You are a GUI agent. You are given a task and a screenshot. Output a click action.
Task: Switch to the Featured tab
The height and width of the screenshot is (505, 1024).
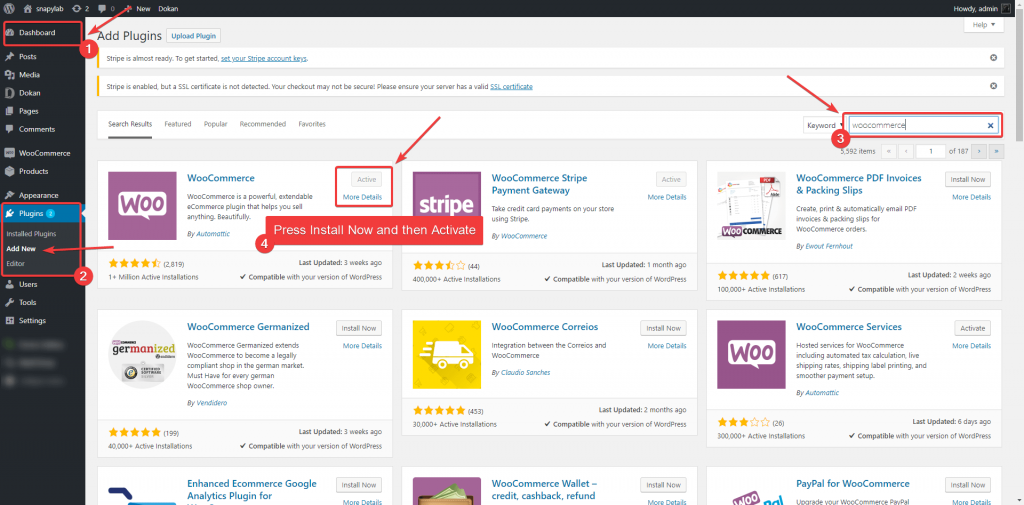click(x=178, y=124)
